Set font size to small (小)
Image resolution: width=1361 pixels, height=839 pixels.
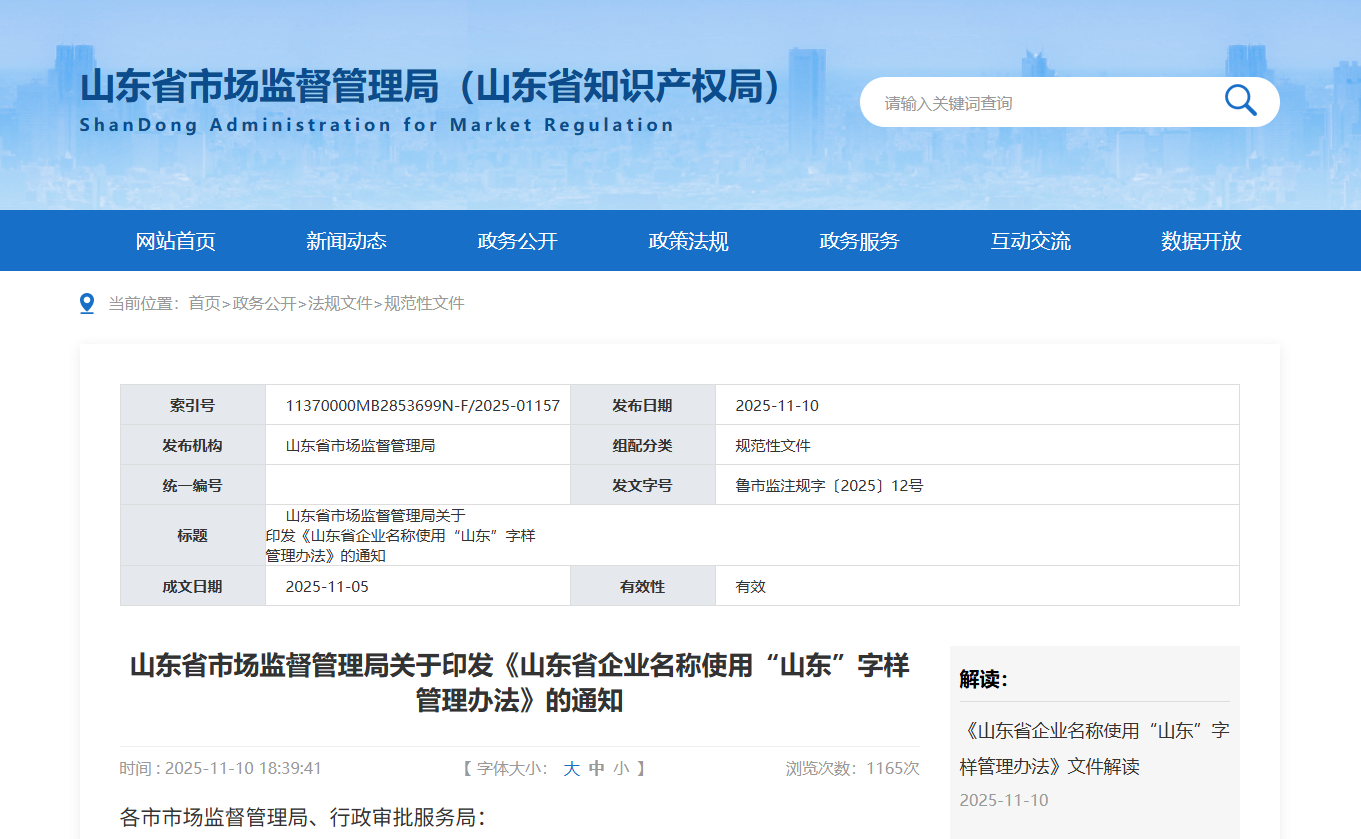(x=622, y=768)
